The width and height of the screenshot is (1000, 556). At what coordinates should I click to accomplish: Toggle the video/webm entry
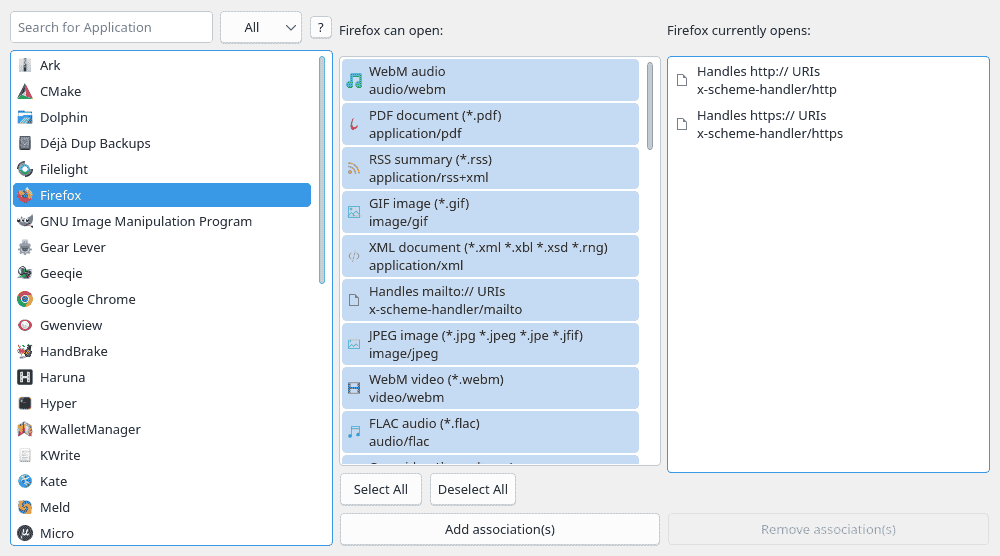click(x=490, y=388)
